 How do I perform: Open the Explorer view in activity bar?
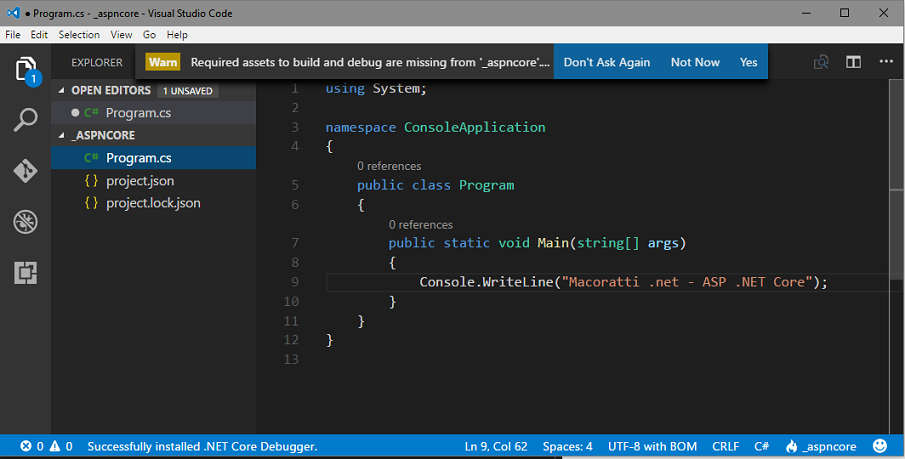(26, 70)
